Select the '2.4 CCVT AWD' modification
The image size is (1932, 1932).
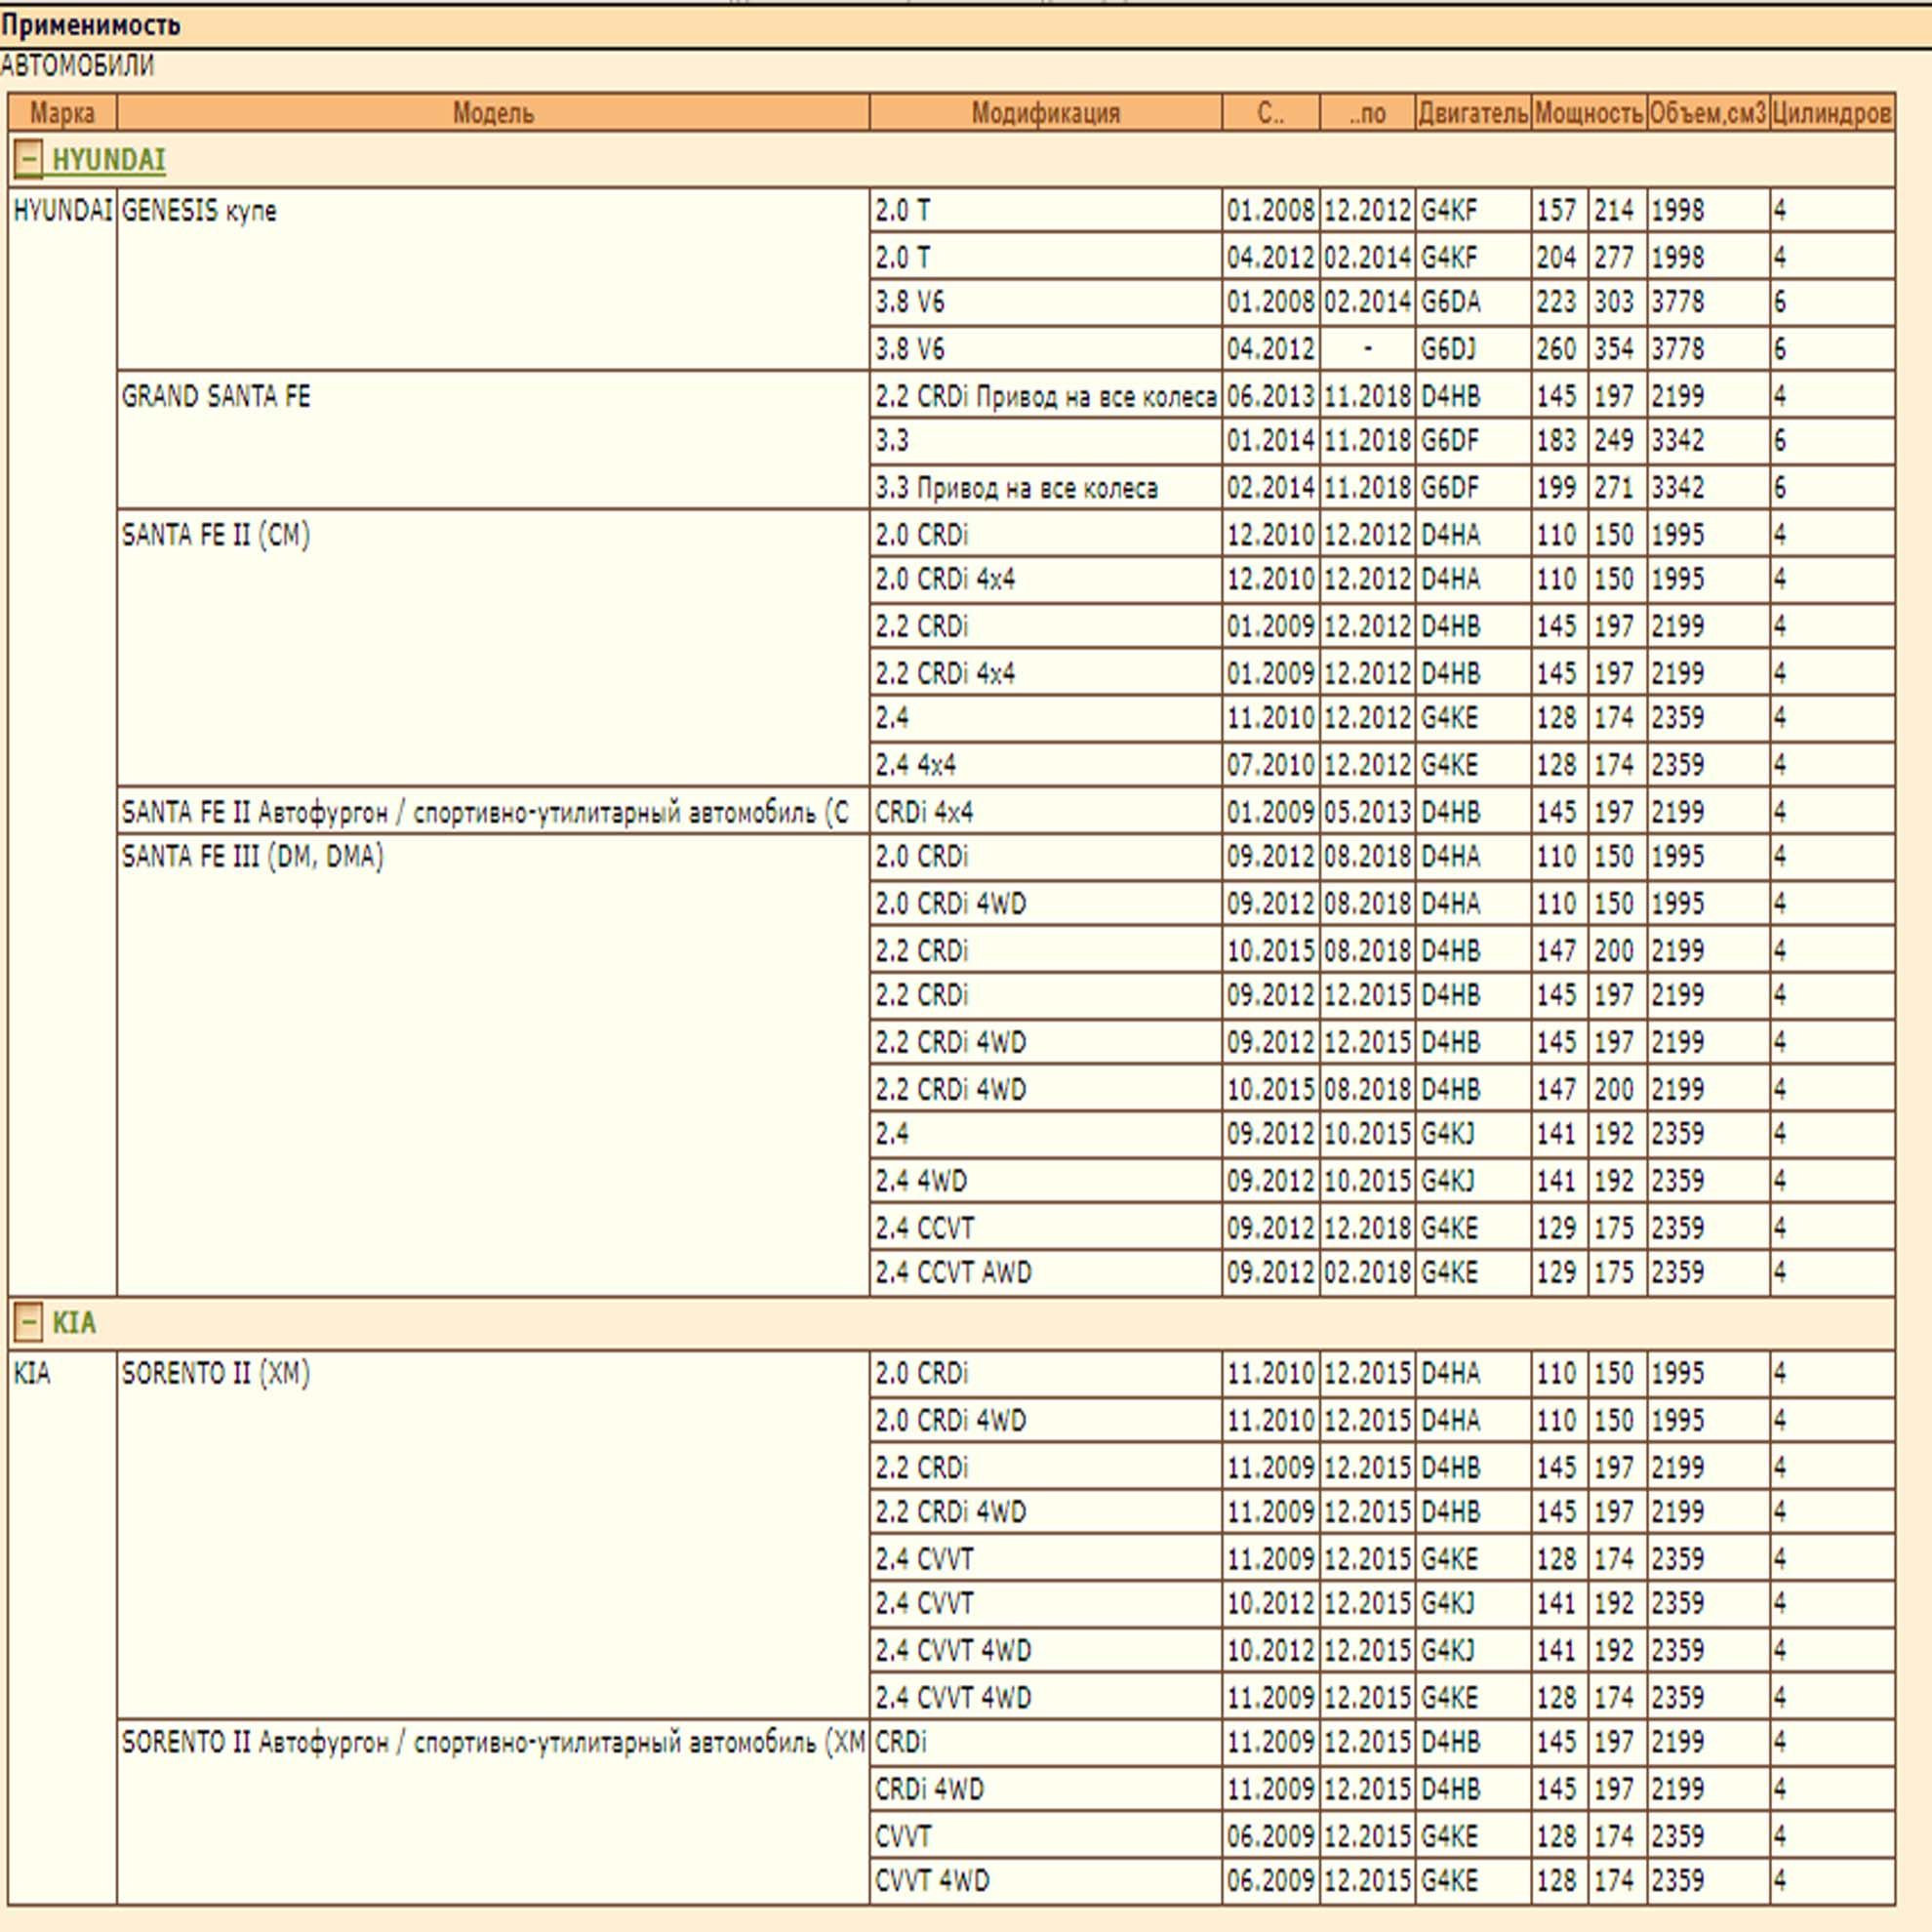tap(1046, 1272)
